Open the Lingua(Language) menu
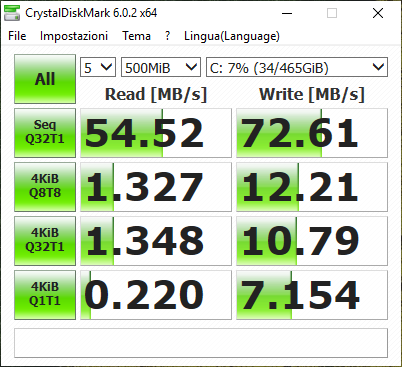 tap(232, 36)
